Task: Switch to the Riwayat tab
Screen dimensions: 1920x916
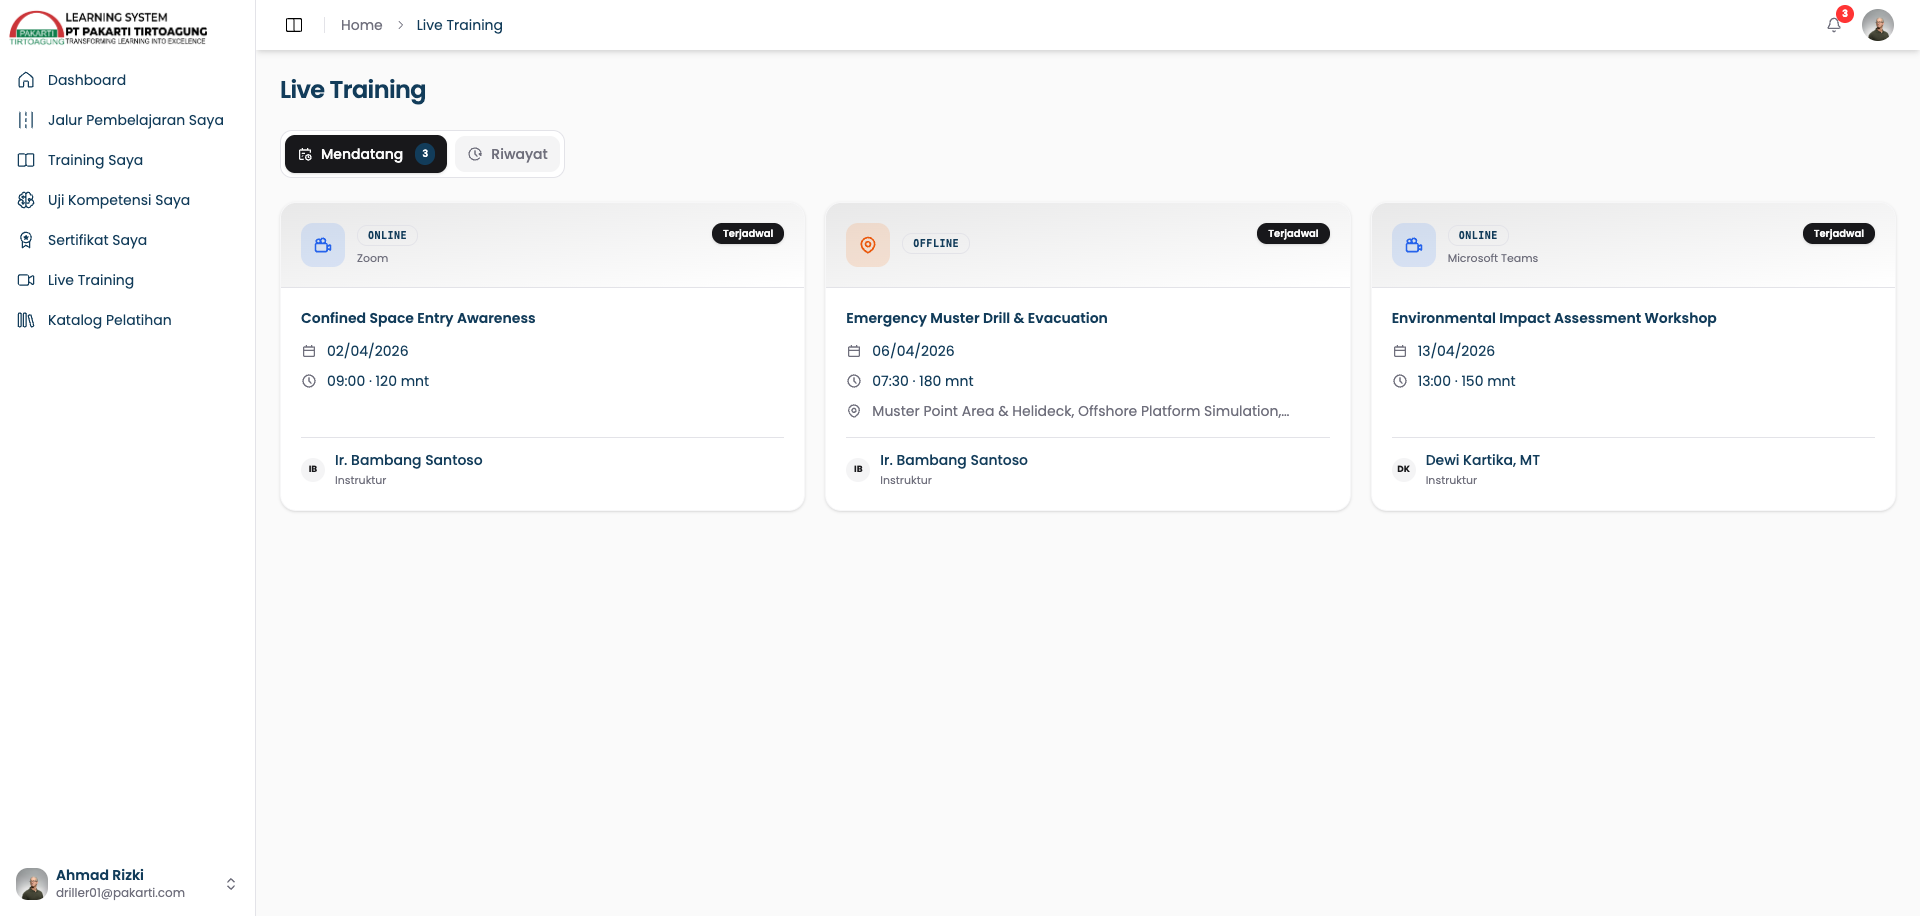Action: [508, 154]
